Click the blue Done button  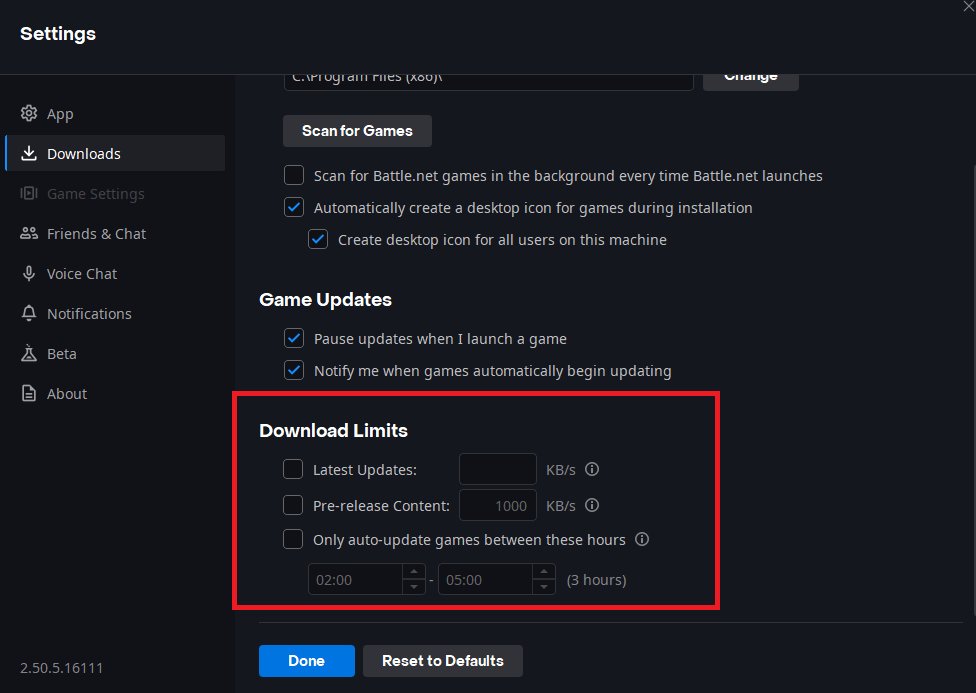click(307, 661)
